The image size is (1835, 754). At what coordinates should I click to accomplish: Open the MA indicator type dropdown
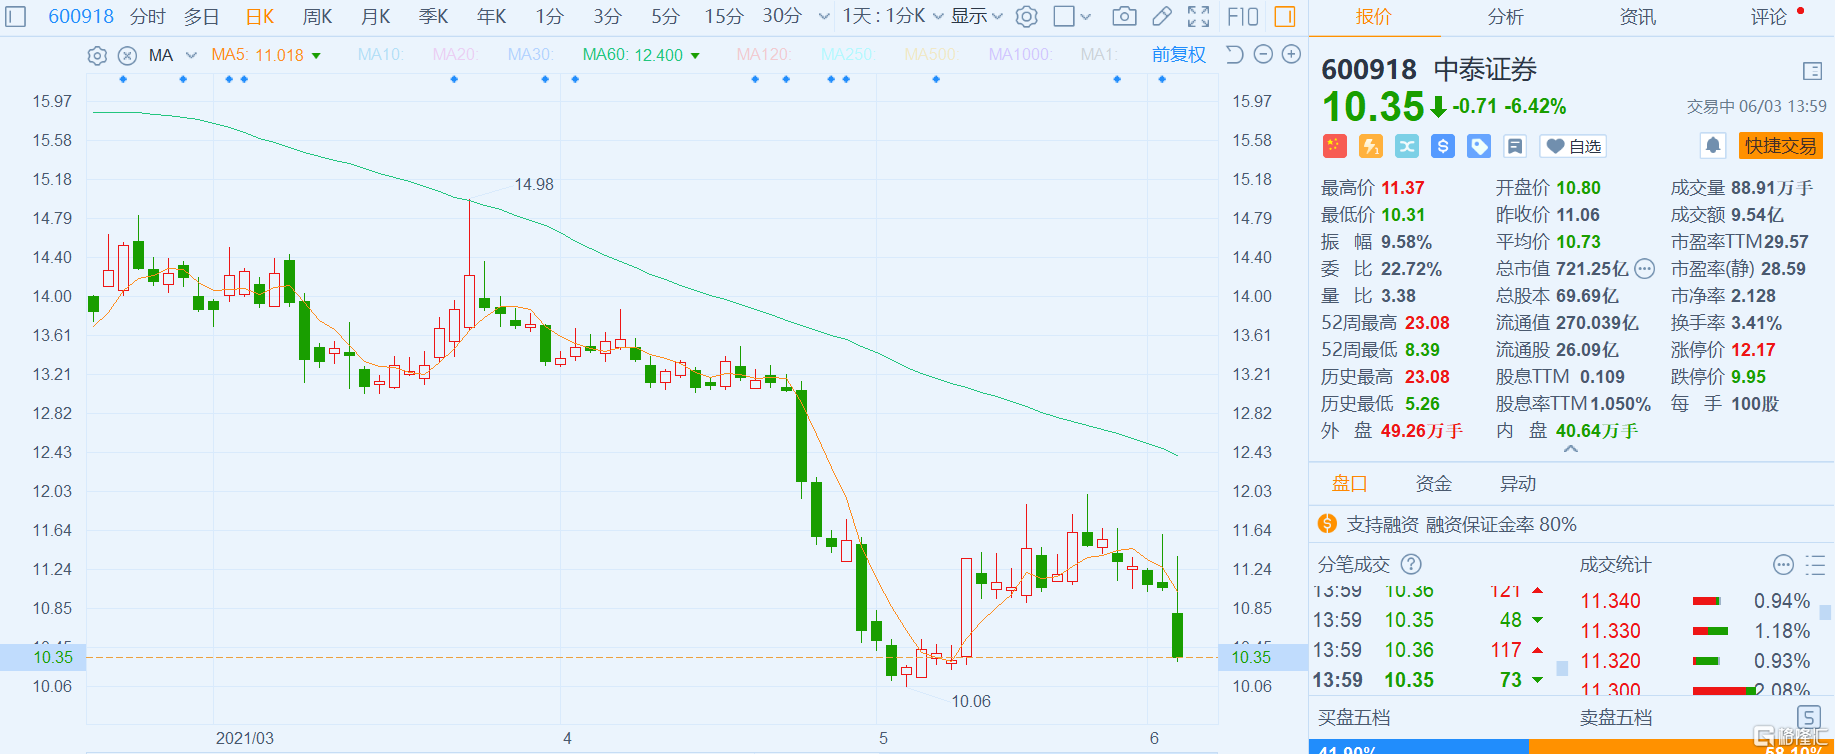(x=172, y=55)
